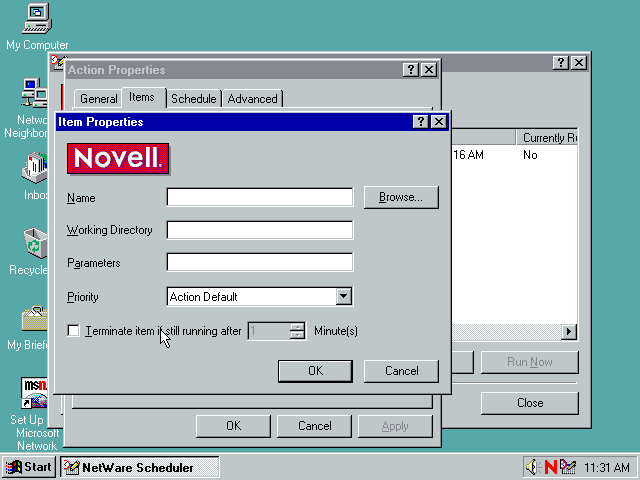Screen dimensions: 640x480
Task: Click the Browse button
Action: click(401, 197)
